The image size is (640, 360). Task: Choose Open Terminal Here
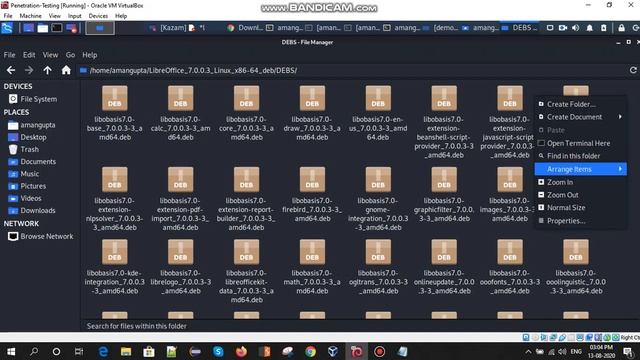tap(580, 143)
